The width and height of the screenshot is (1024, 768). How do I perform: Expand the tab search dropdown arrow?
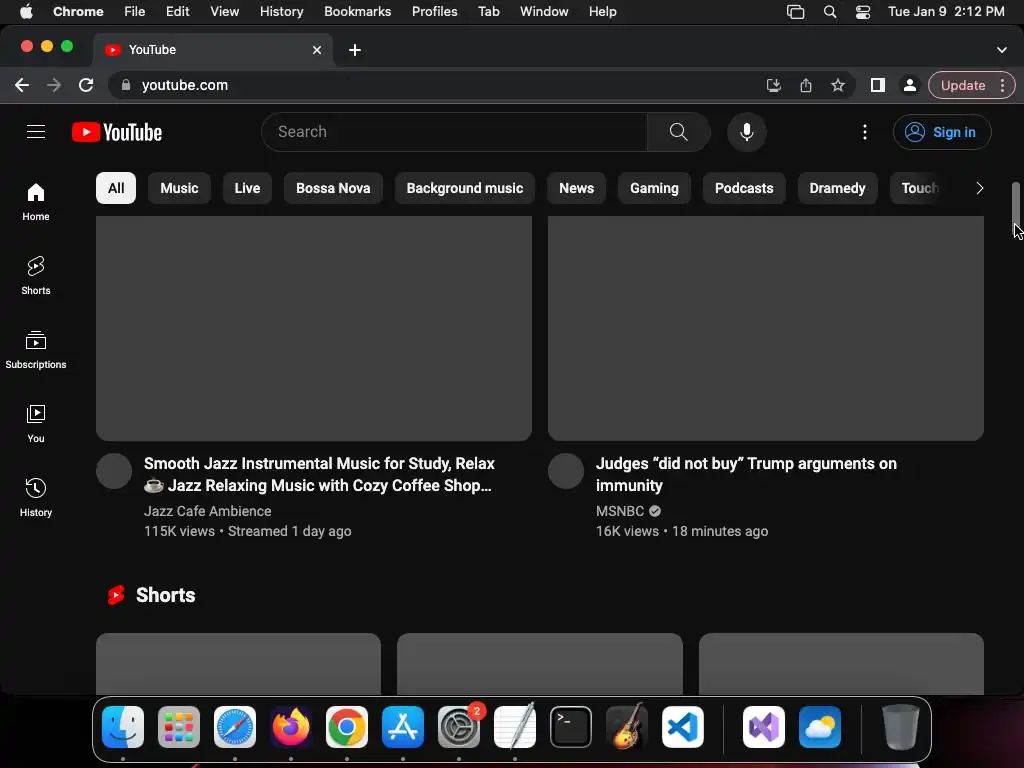click(x=1001, y=50)
